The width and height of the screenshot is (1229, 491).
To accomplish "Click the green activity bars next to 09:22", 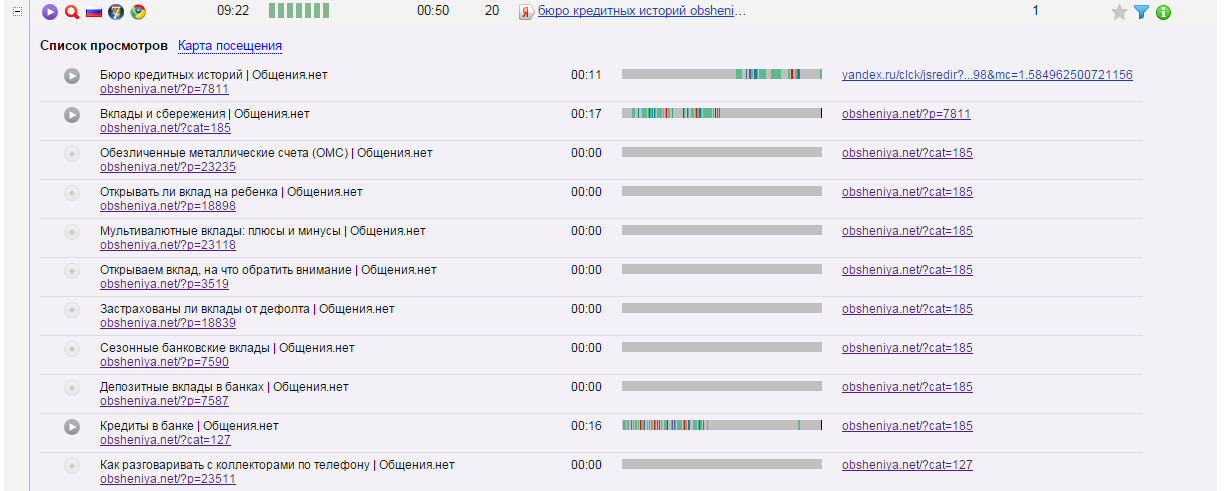I will [298, 11].
